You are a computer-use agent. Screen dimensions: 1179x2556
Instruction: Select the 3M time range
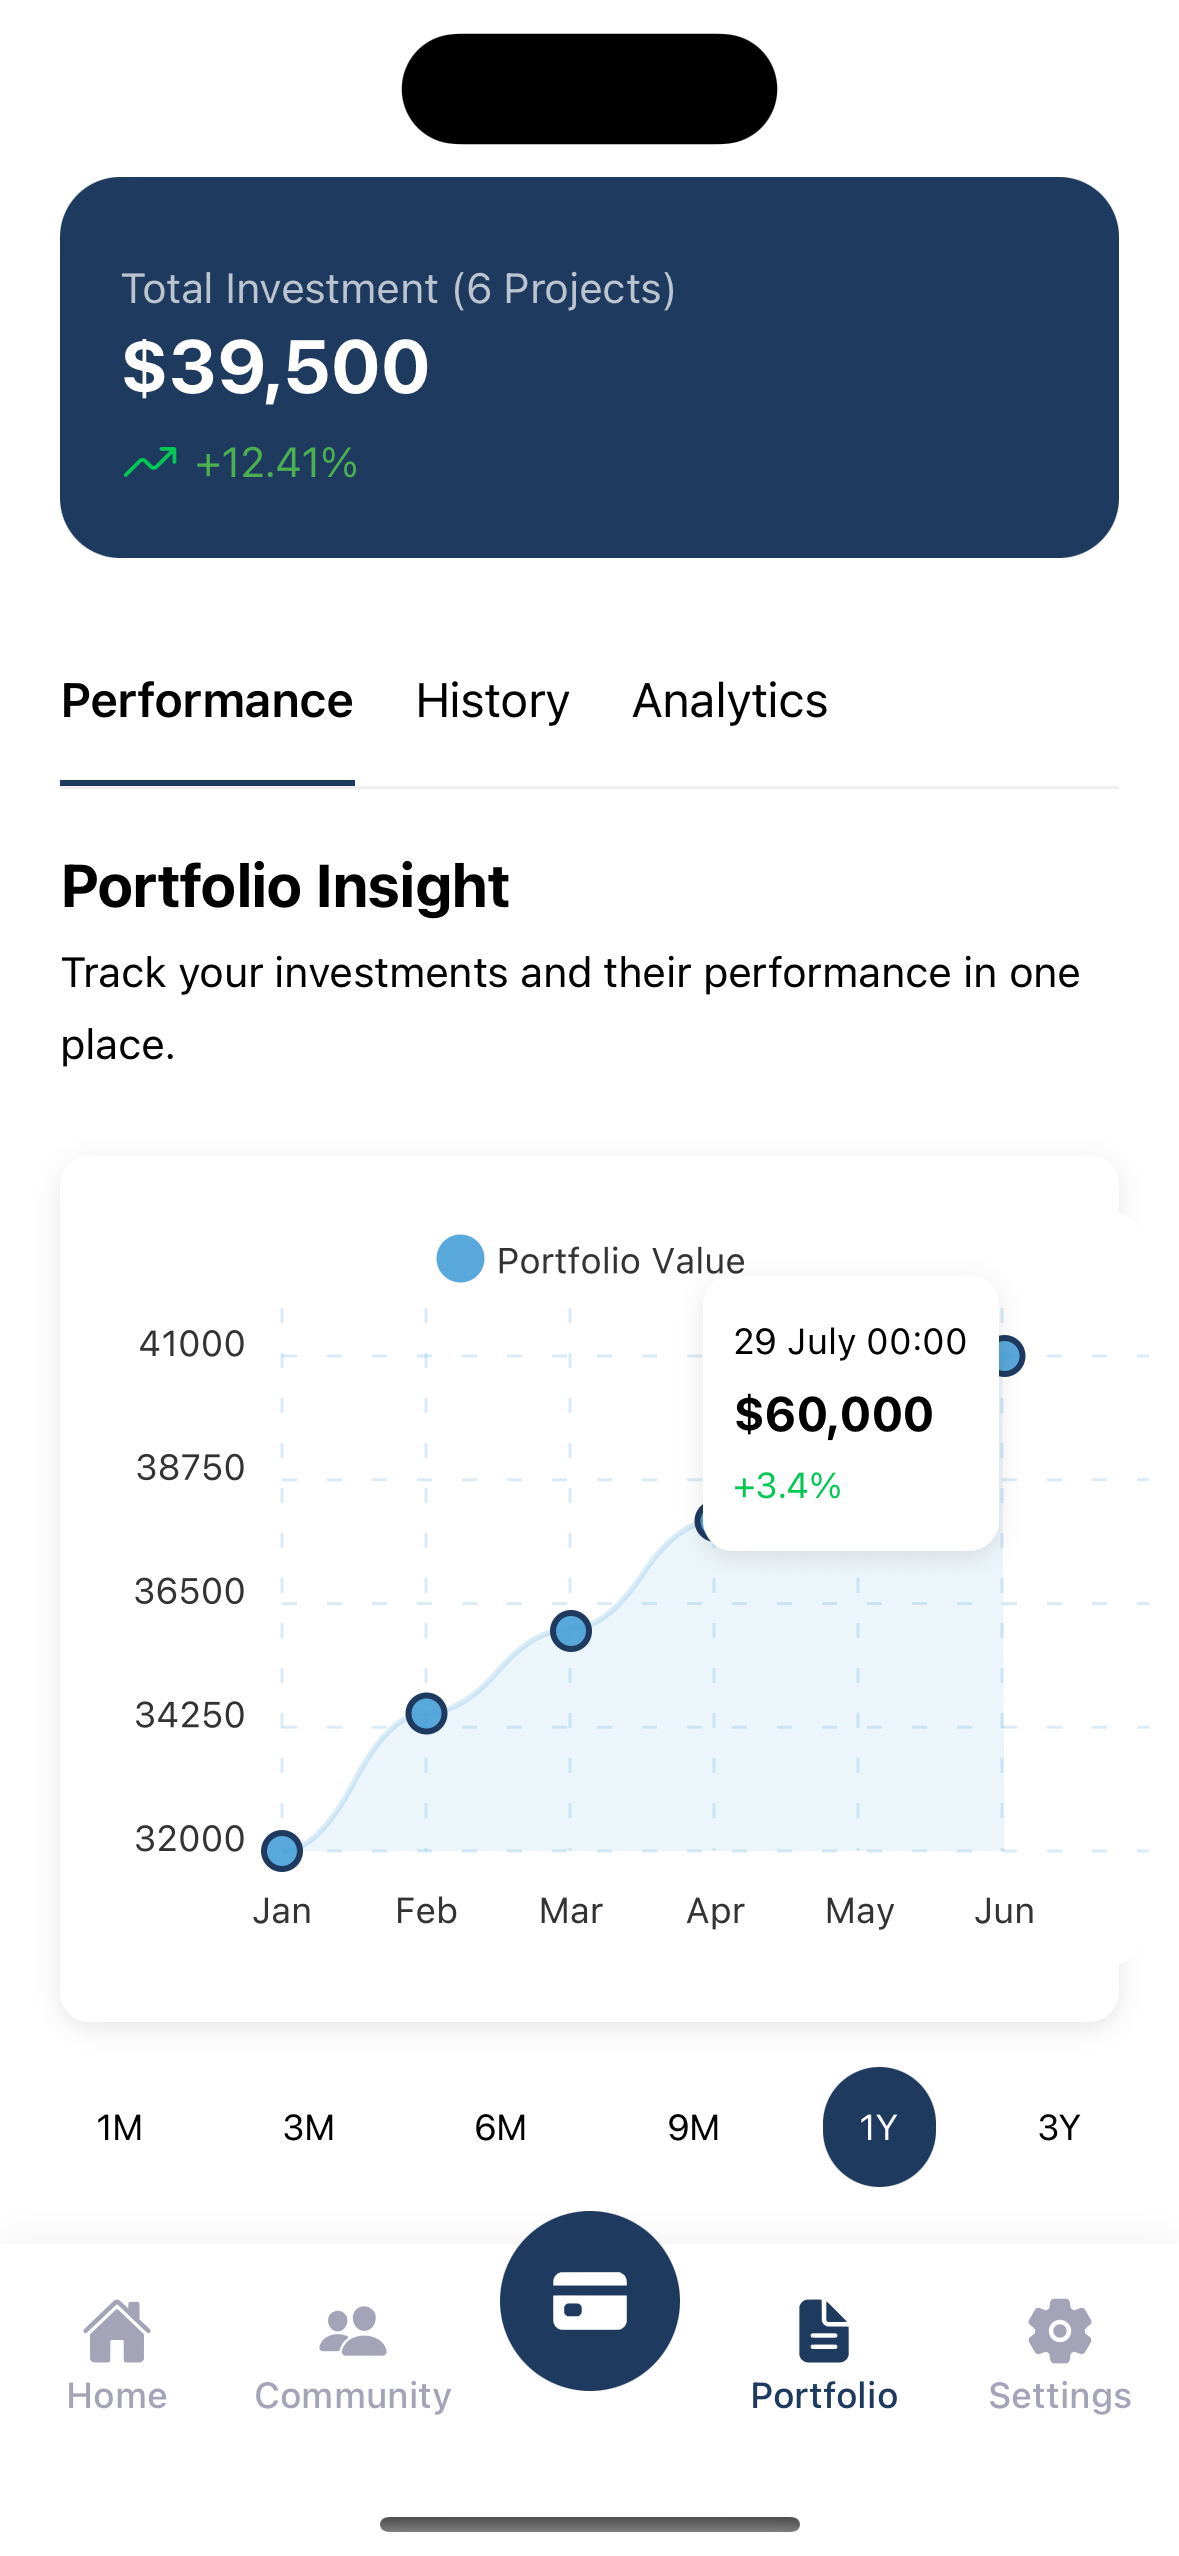click(x=308, y=2127)
